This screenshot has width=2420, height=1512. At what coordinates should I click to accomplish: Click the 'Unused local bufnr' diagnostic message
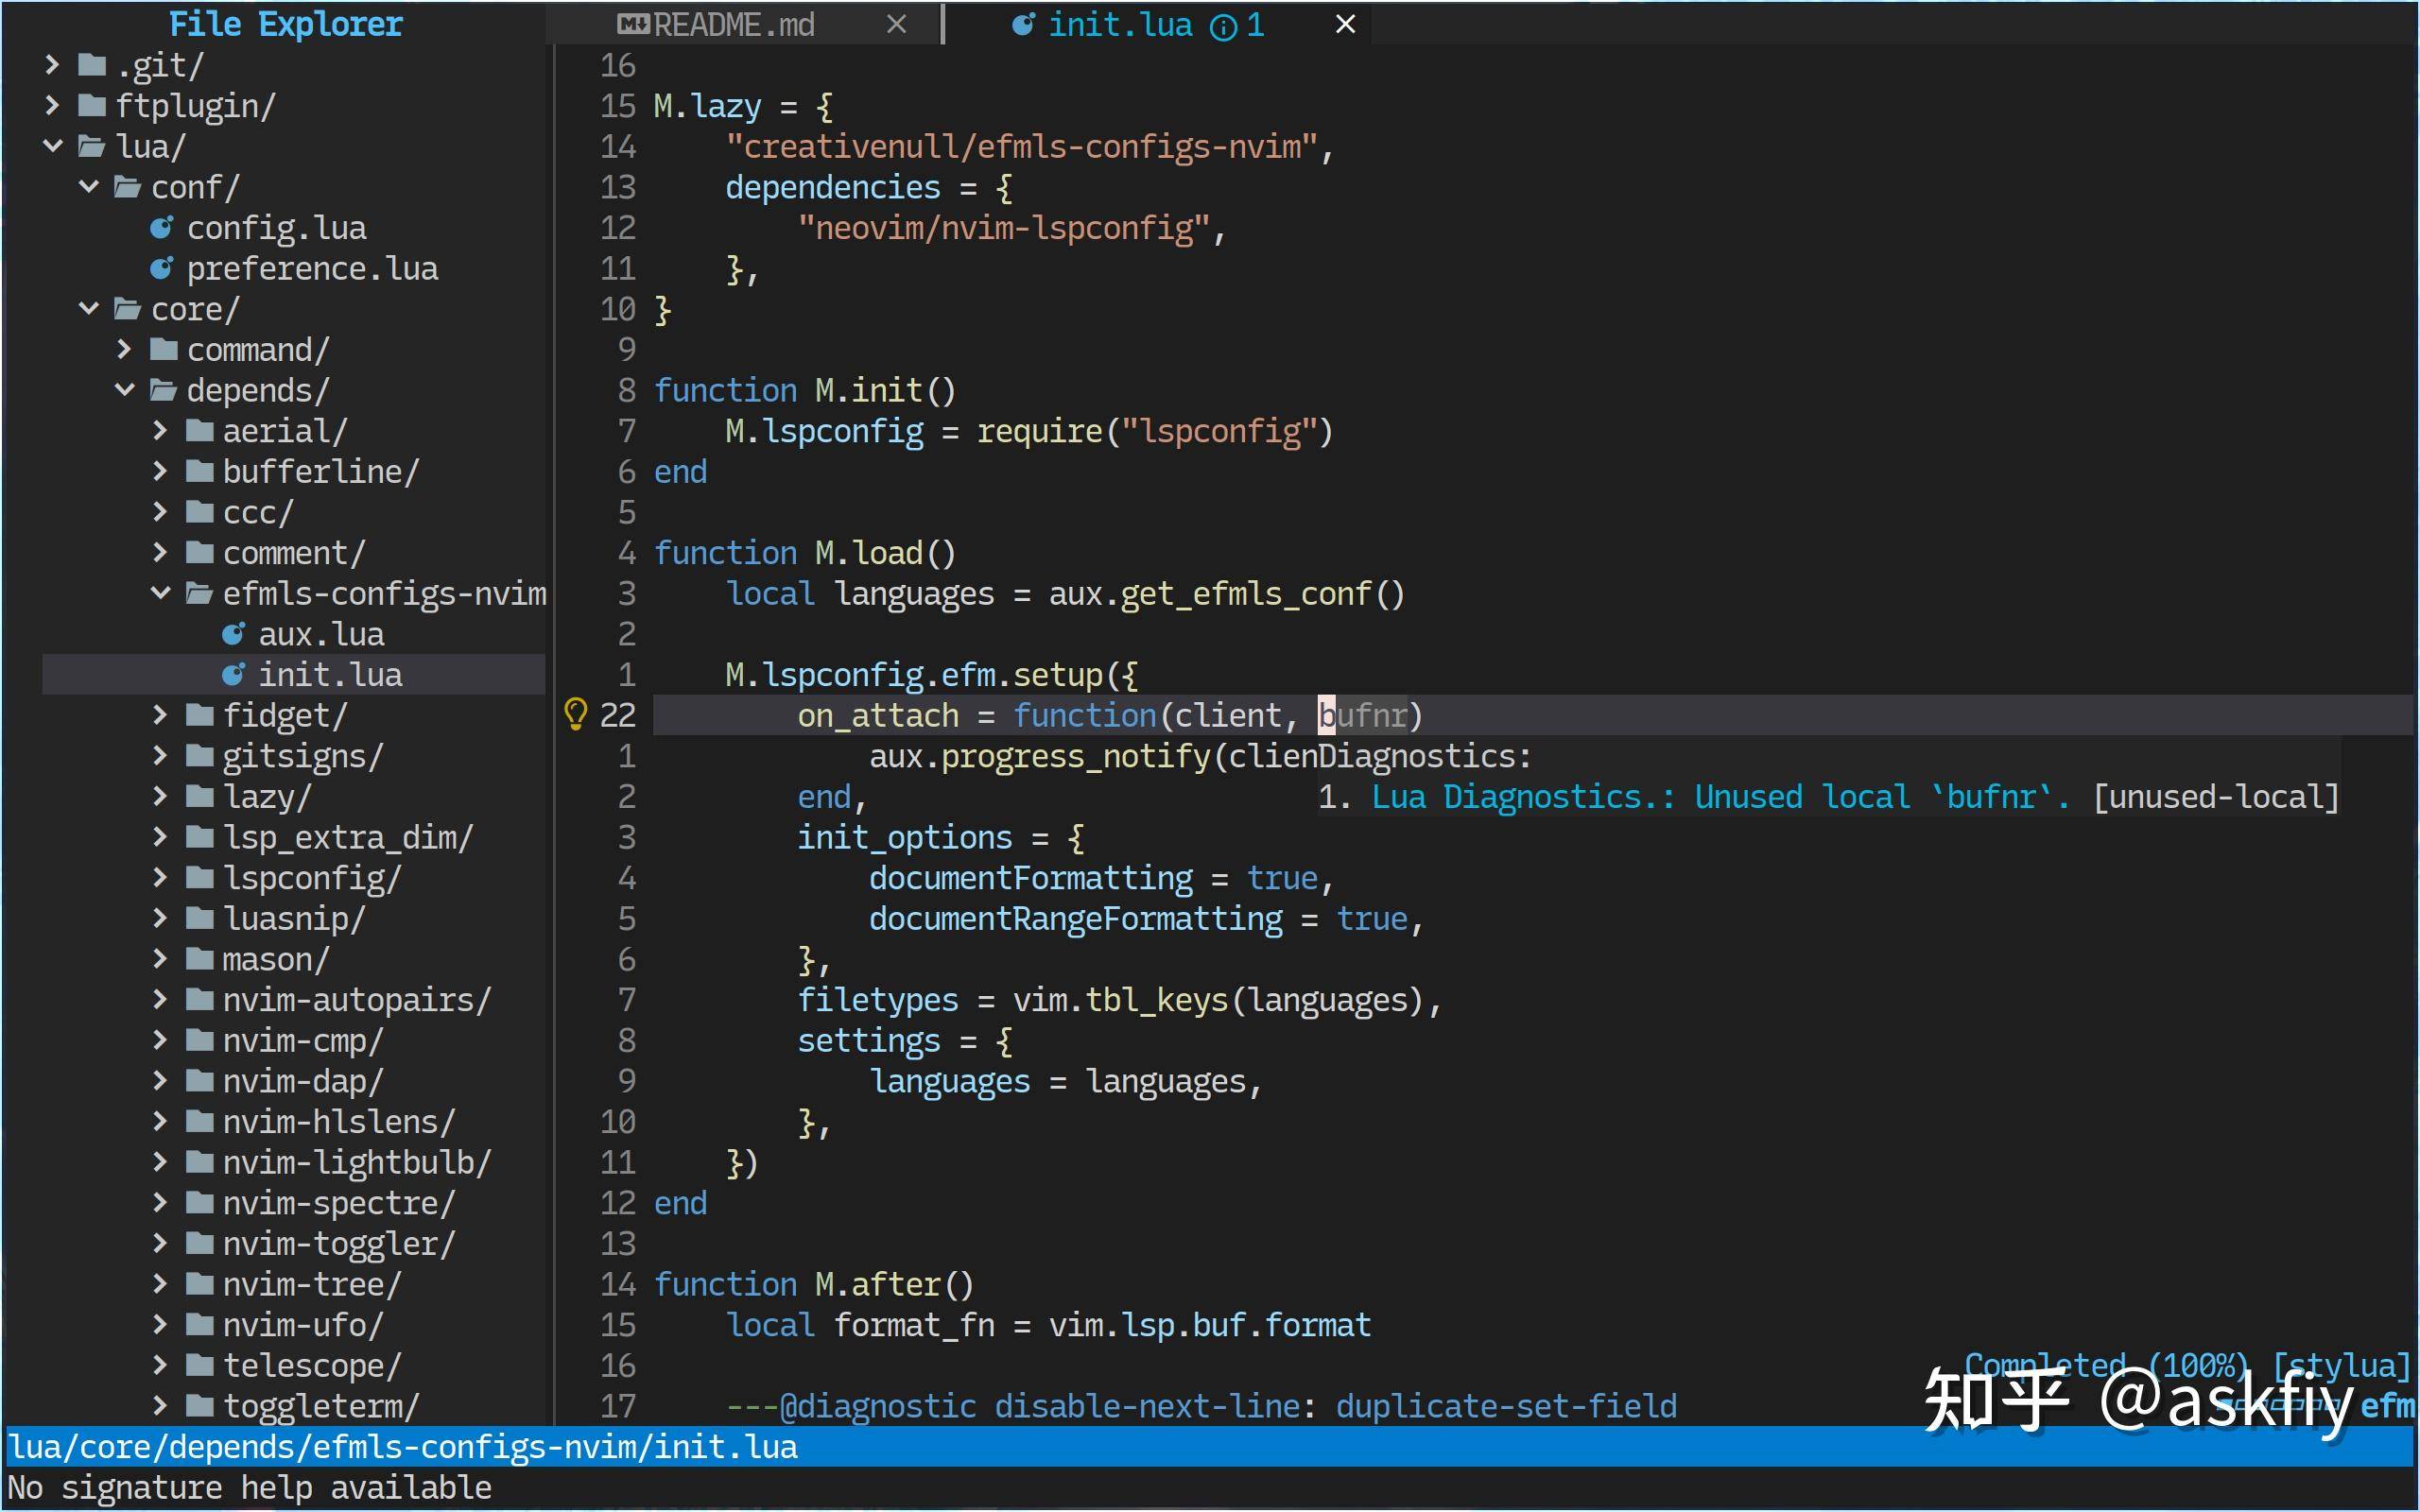(1829, 797)
